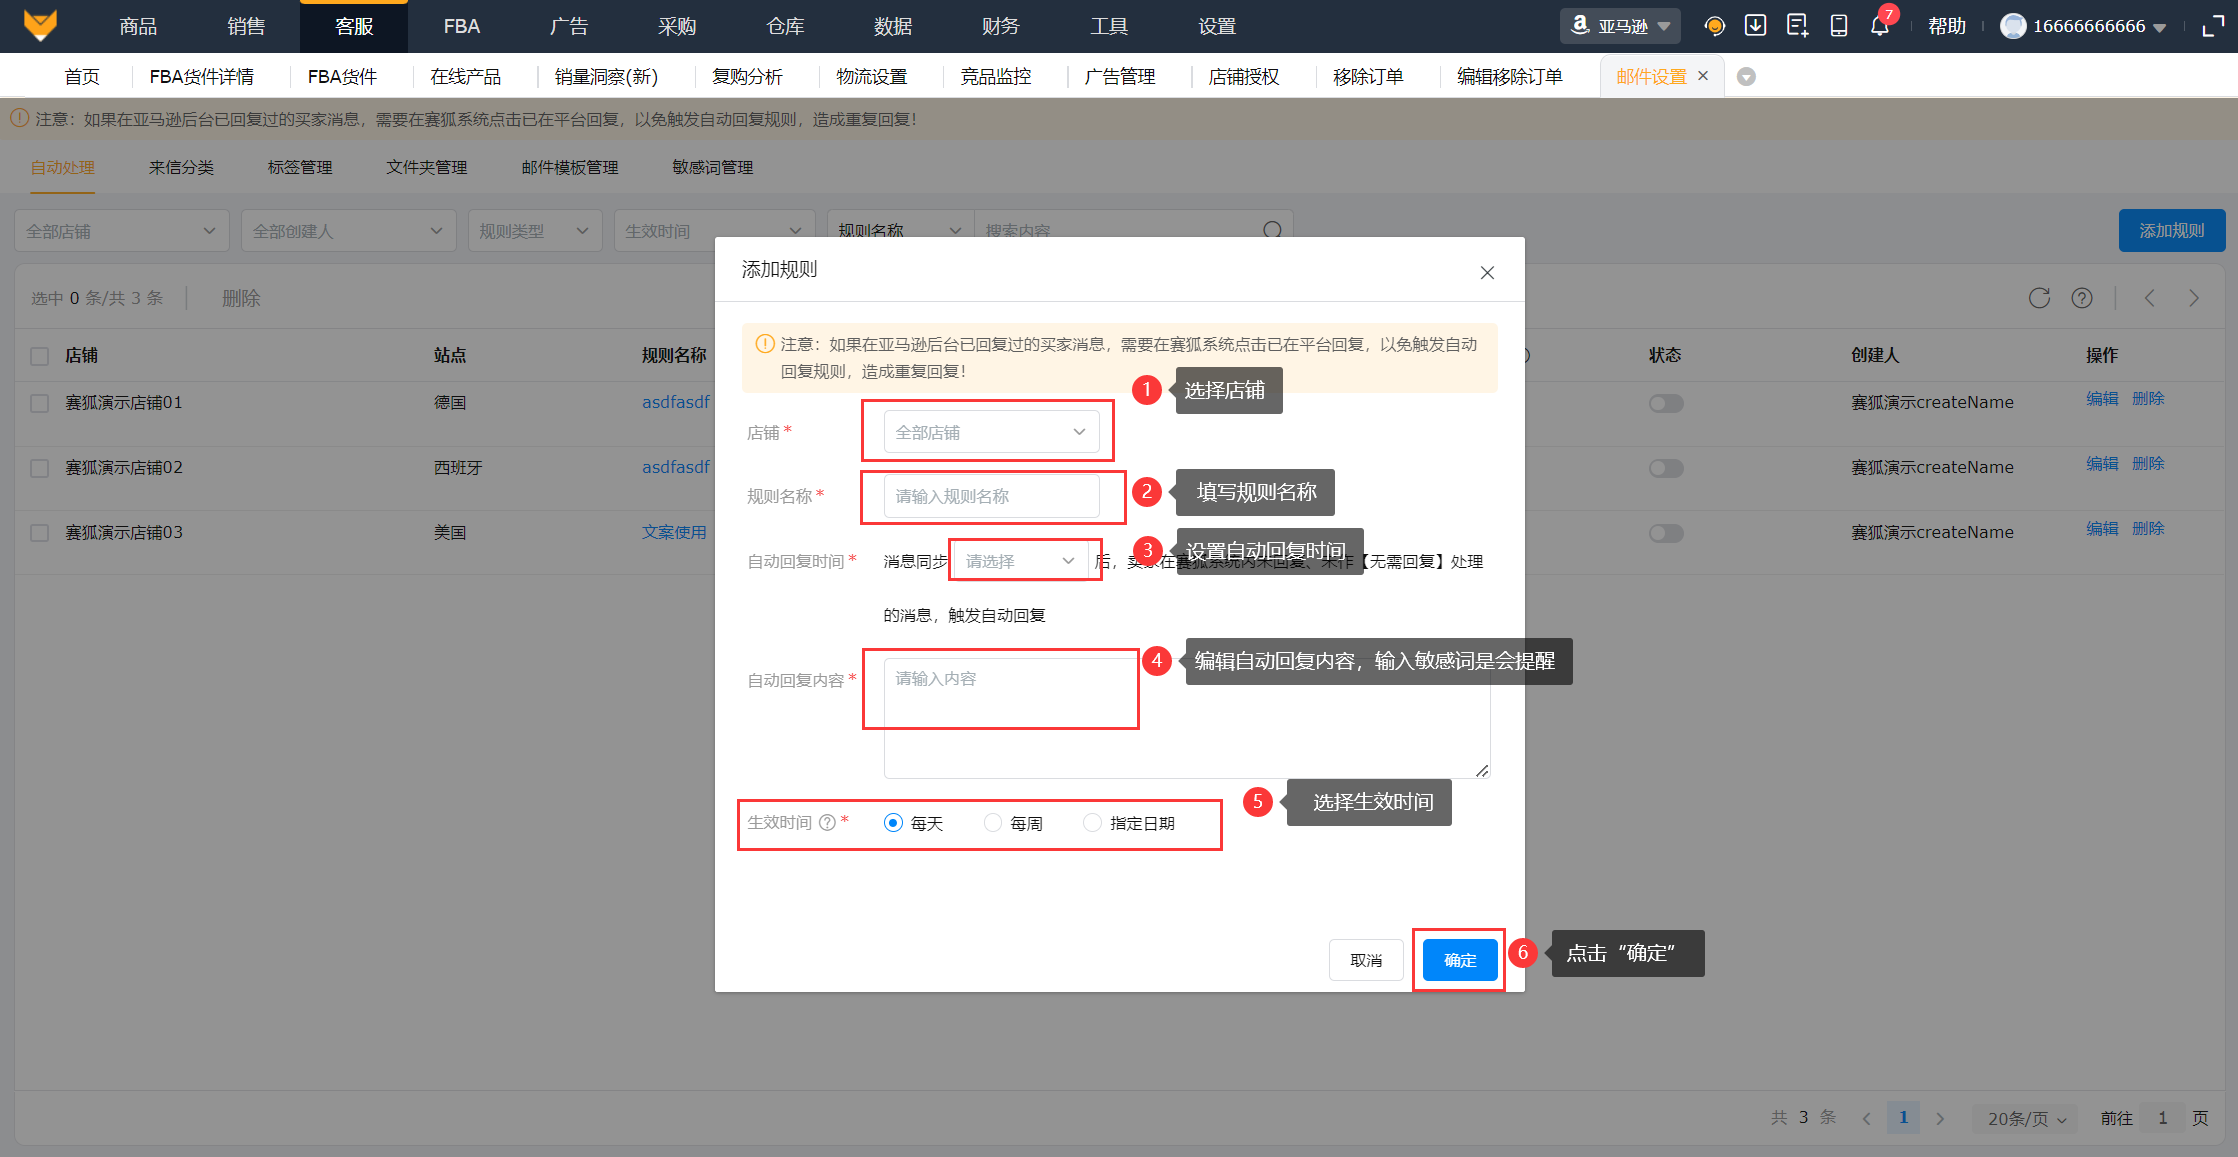Click the help question mark above table
Viewport: 2238px width, 1157px height.
2082,298
